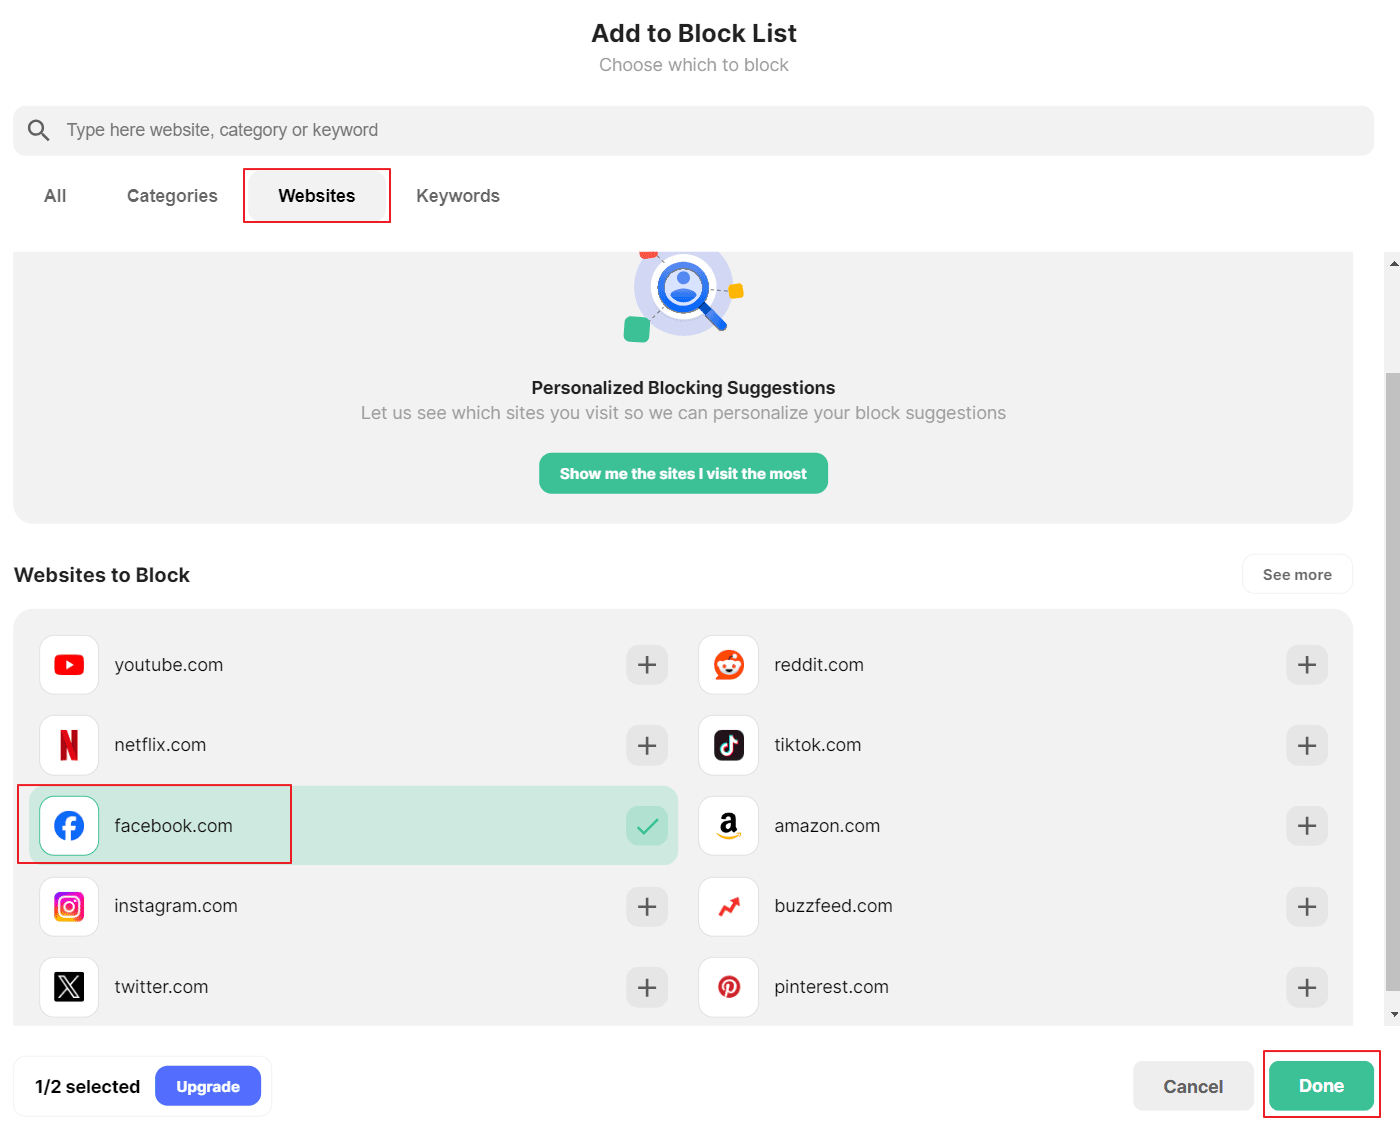
Task: Click the Websites to Block heading
Action: tap(102, 575)
